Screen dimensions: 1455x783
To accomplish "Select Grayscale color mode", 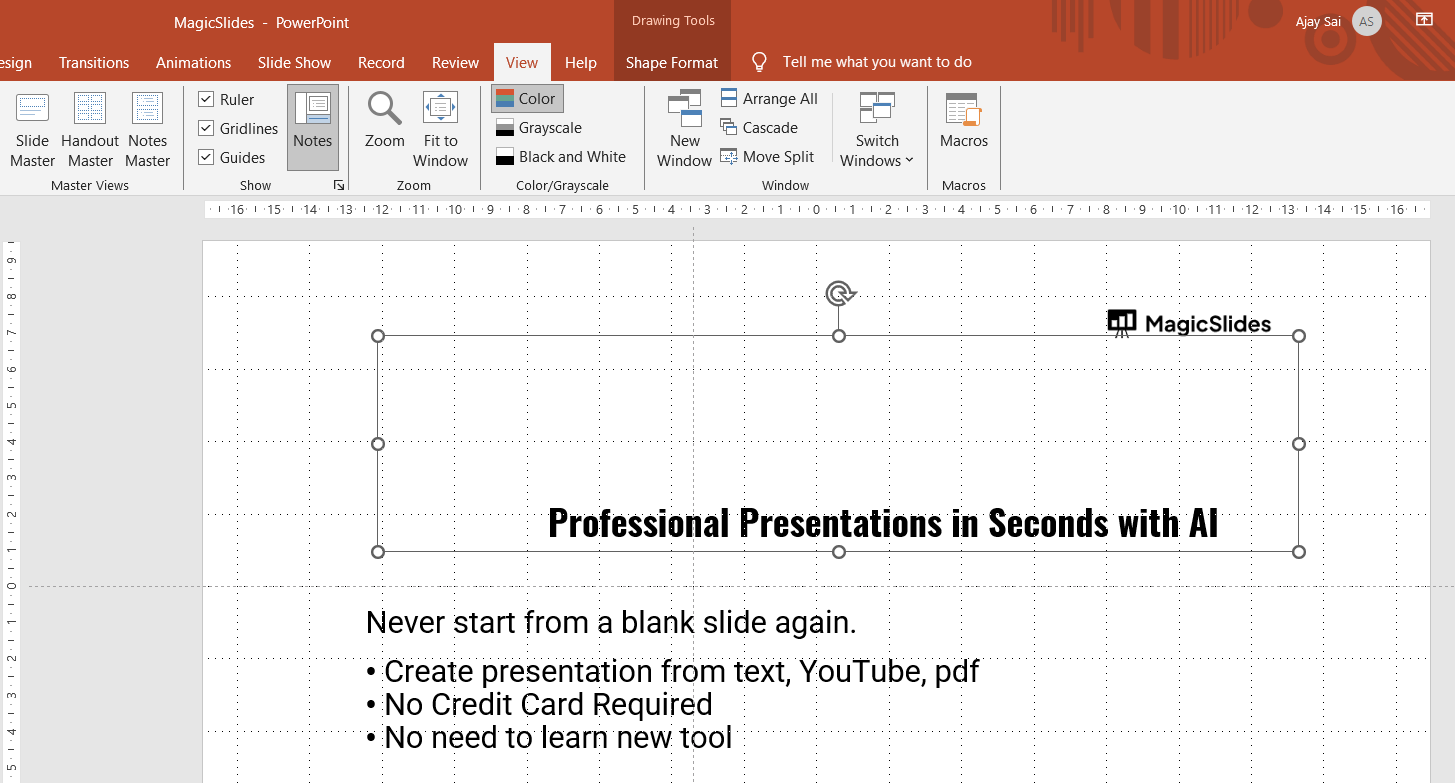I will coord(539,127).
